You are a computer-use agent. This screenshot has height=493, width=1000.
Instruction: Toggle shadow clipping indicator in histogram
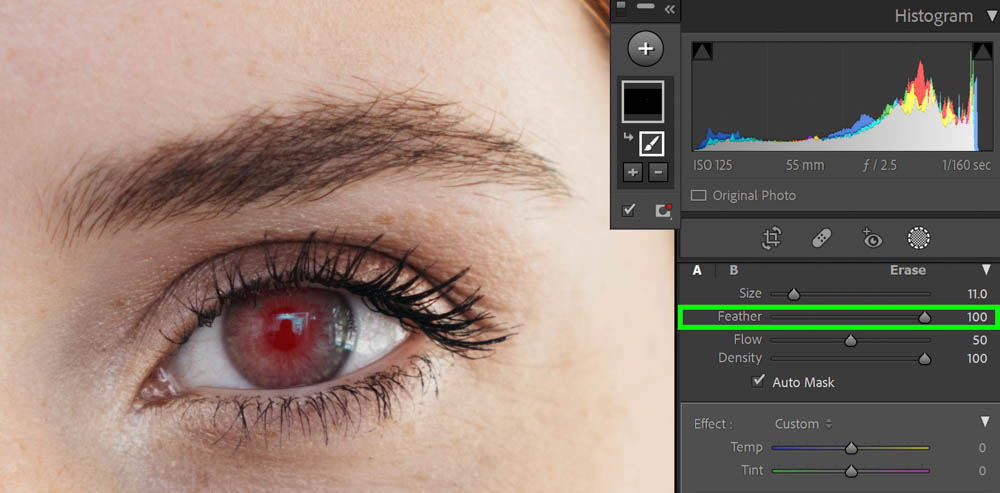(702, 52)
